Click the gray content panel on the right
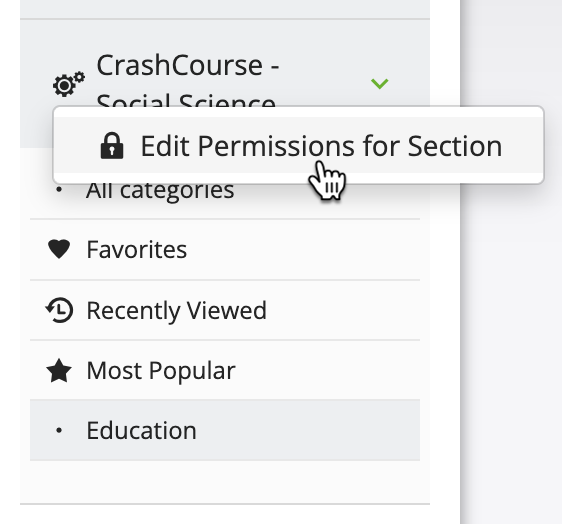 511,323
